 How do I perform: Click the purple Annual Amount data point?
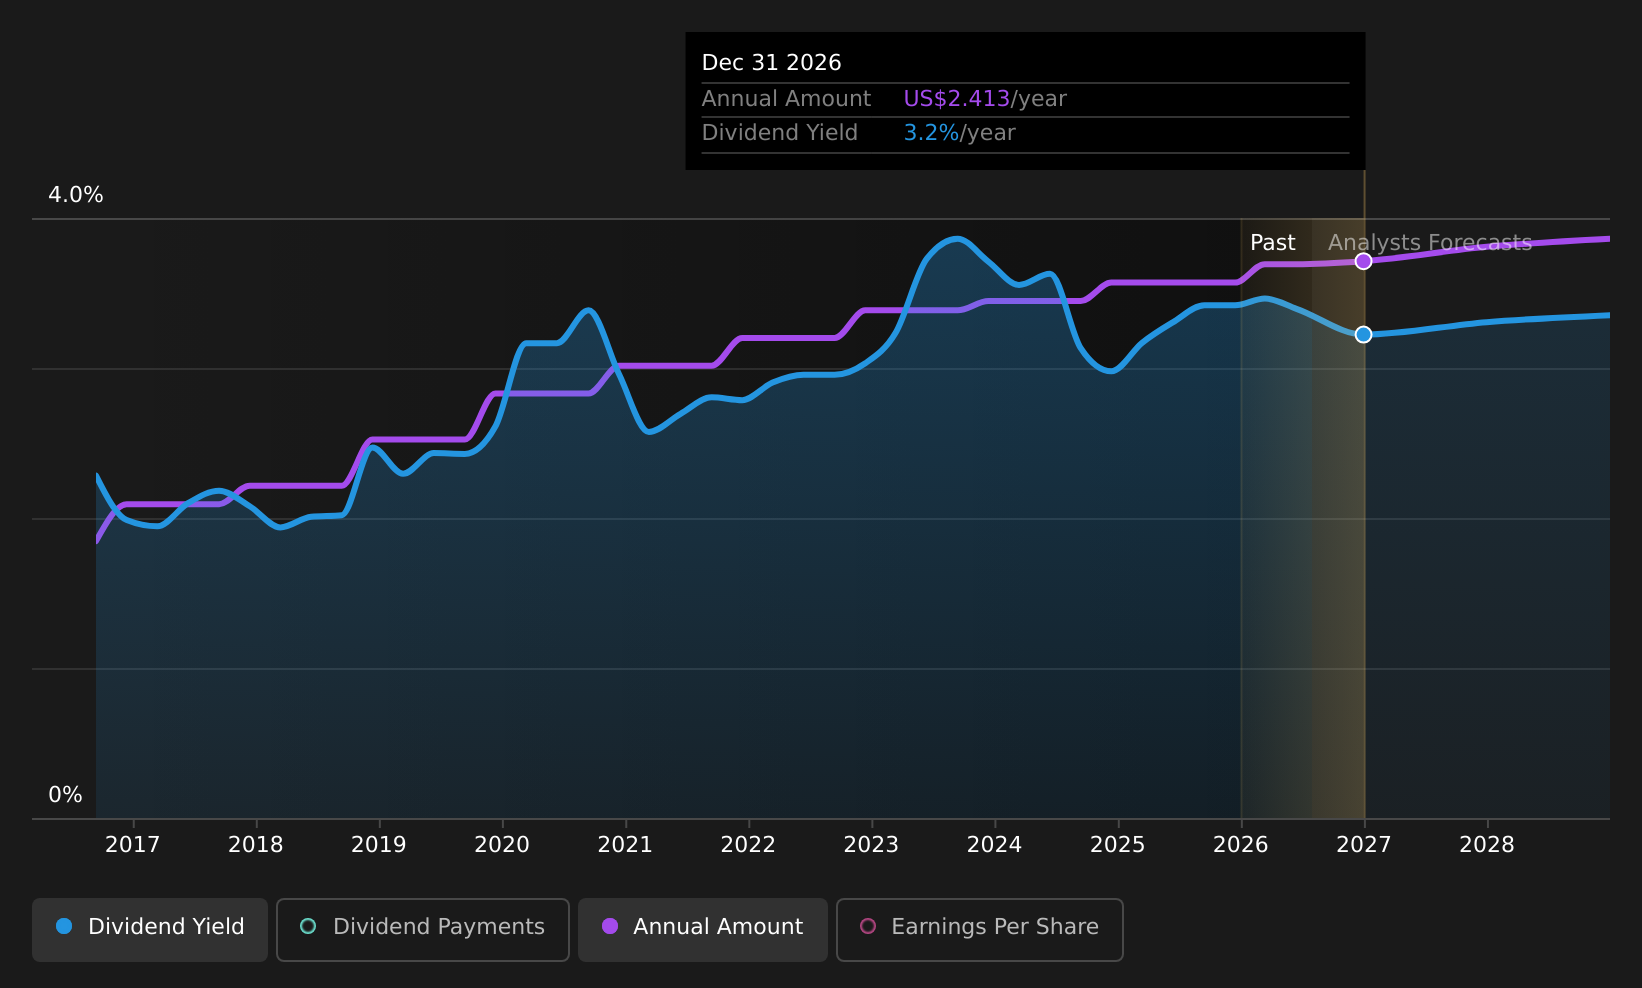point(1363,261)
